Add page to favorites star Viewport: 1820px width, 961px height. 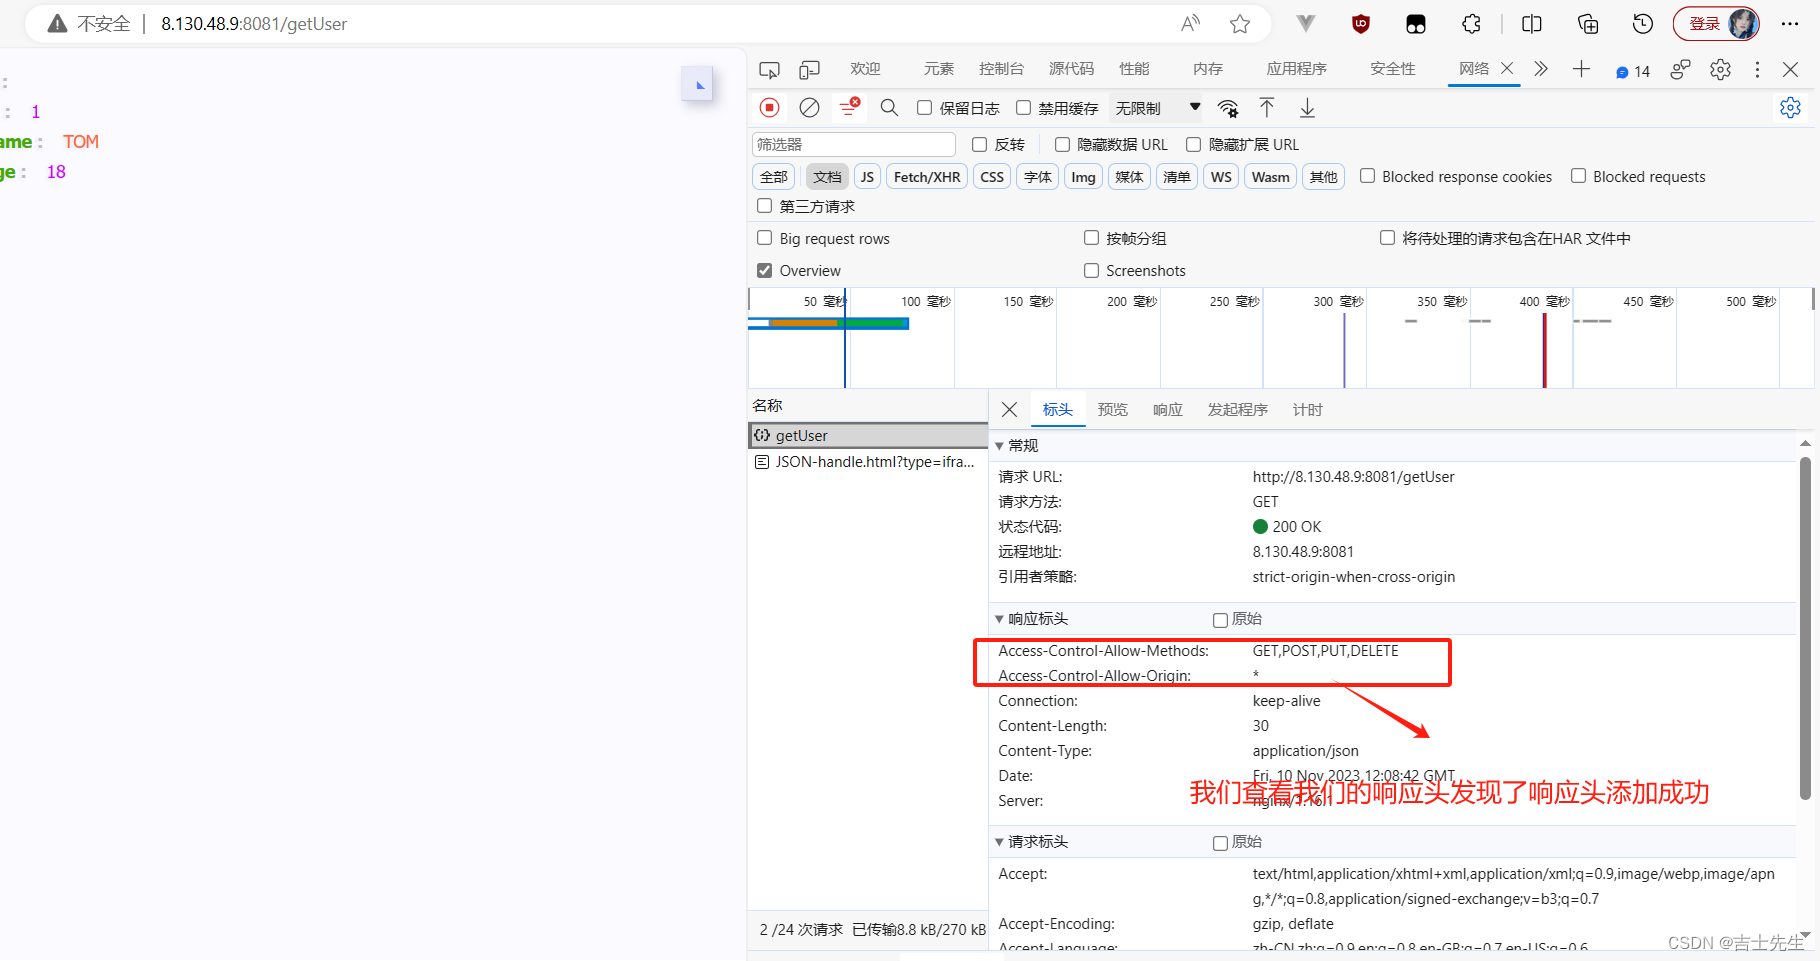tap(1240, 24)
